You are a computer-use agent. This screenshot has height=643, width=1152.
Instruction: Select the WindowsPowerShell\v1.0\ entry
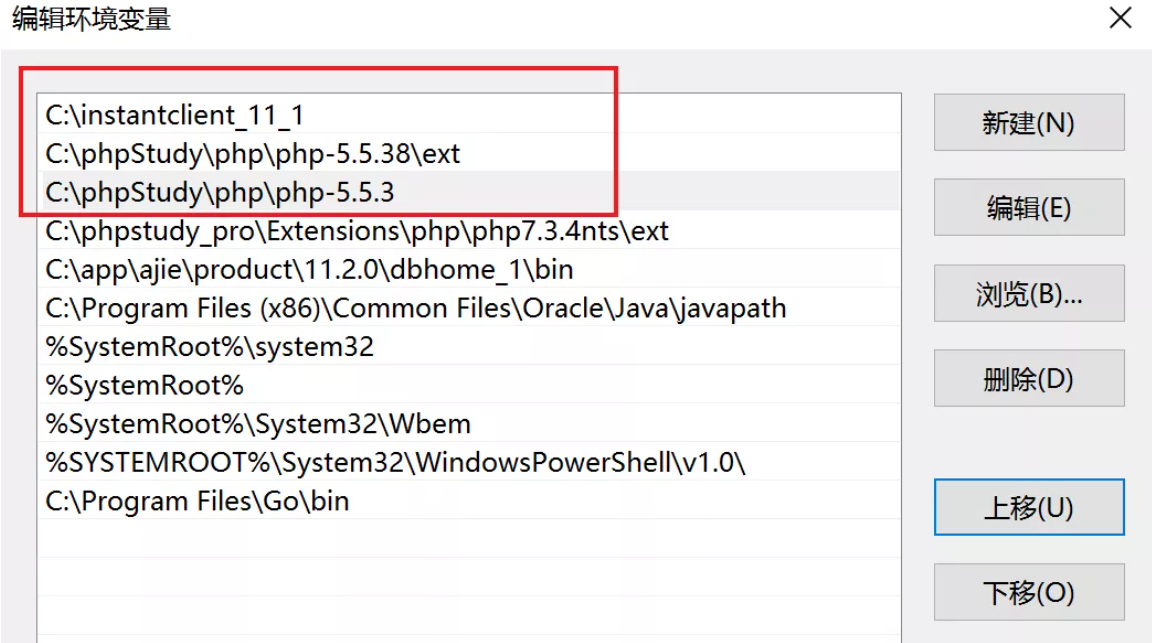pyautogui.click(x=469, y=461)
